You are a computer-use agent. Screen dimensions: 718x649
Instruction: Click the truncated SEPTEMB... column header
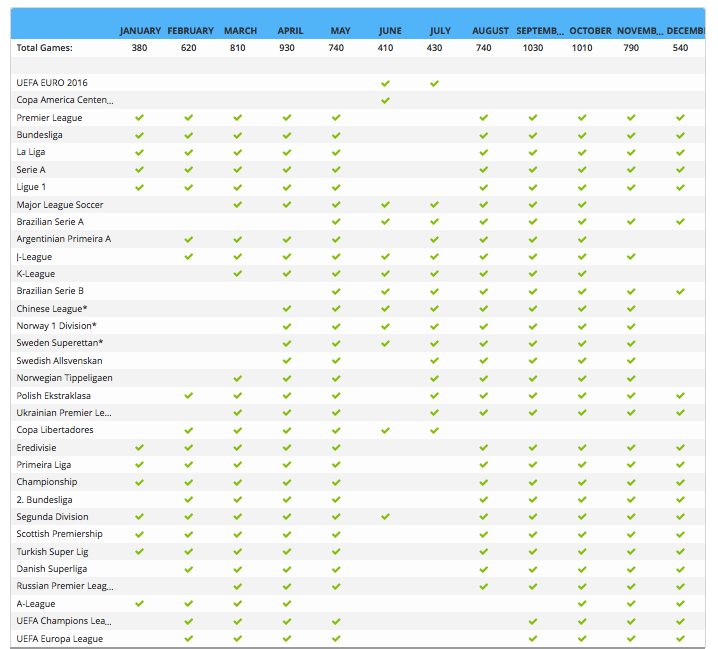tap(540, 31)
